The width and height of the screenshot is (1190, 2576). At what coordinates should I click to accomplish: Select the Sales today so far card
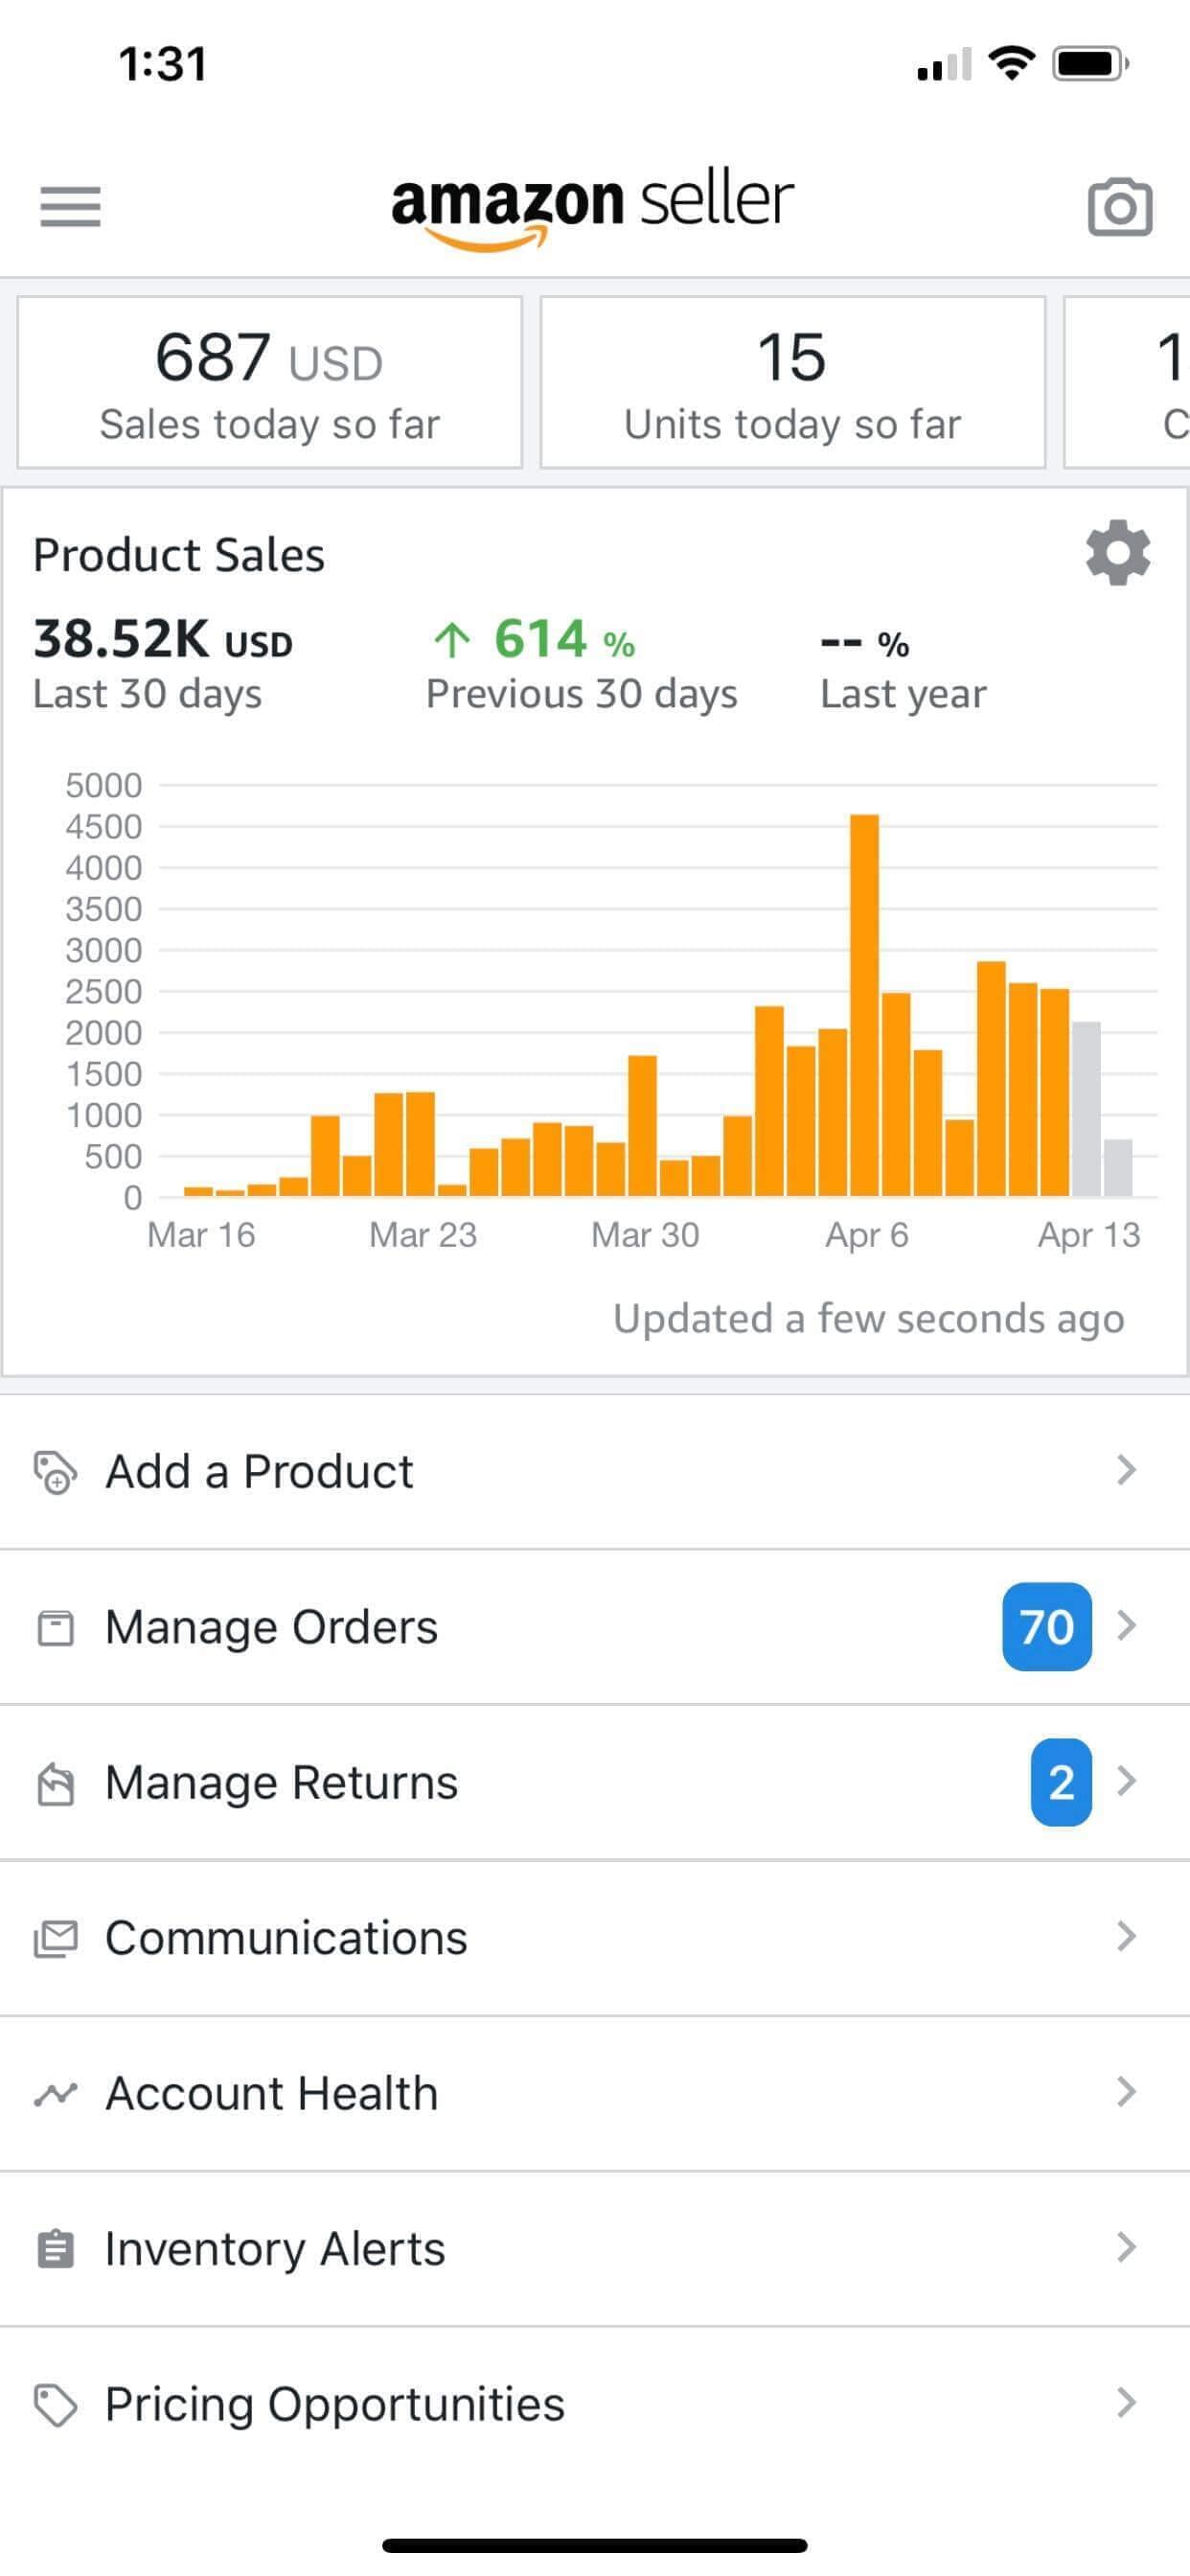269,382
